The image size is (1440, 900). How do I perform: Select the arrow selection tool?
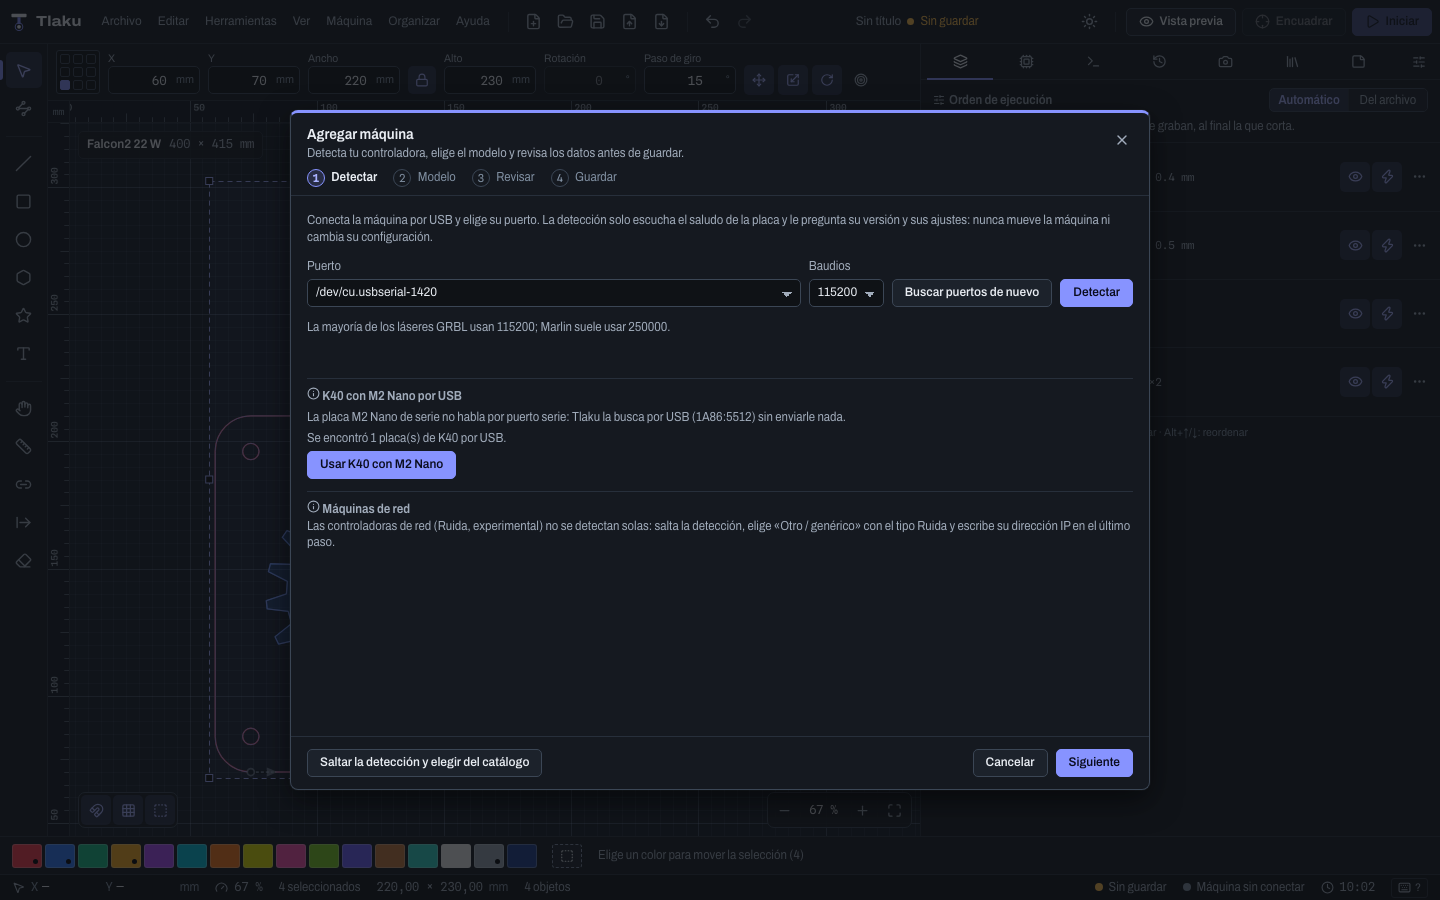pyautogui.click(x=23, y=71)
